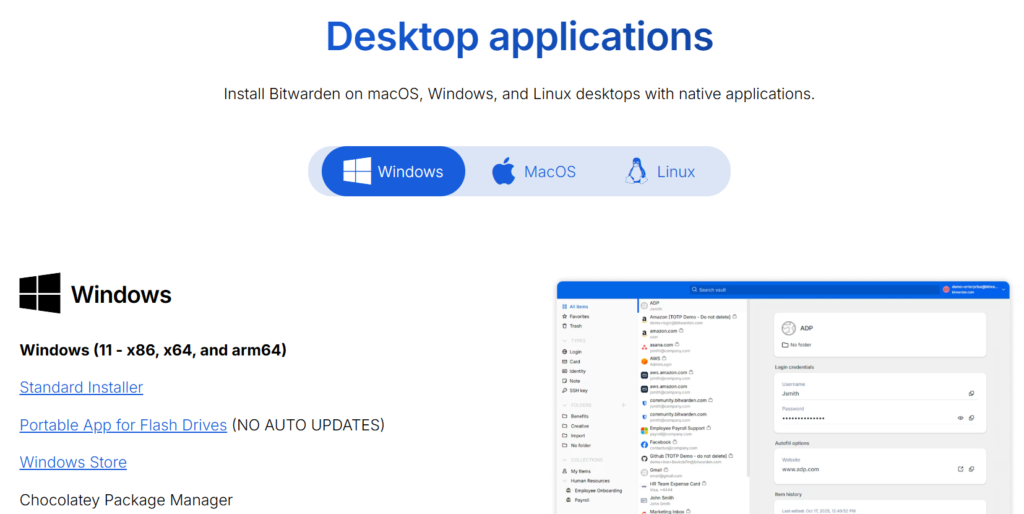Add a folder using the plus icon
1024x514 pixels.
[623, 405]
